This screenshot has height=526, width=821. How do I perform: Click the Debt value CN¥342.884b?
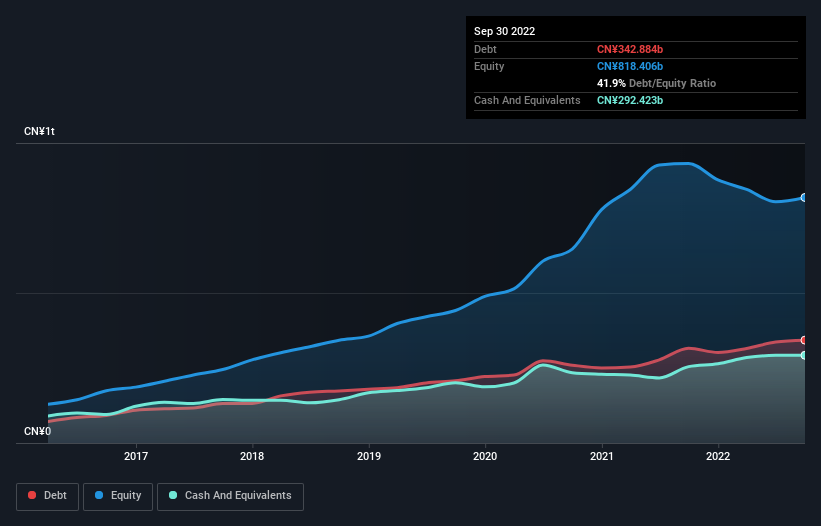point(630,49)
